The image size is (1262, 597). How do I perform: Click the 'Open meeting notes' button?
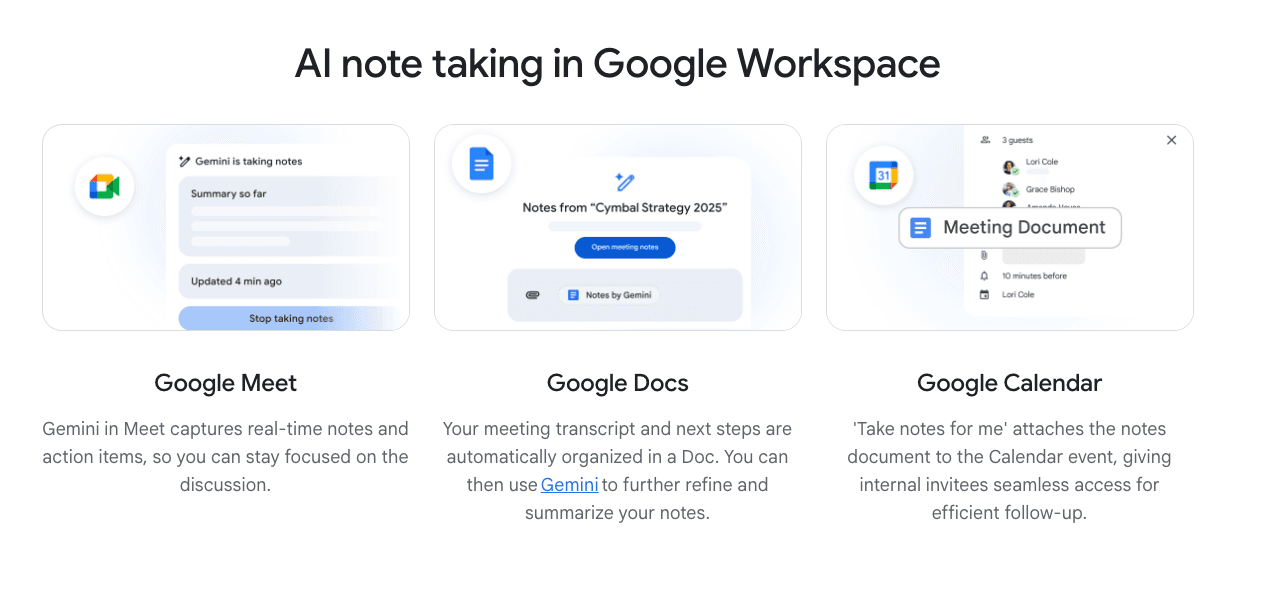625,247
